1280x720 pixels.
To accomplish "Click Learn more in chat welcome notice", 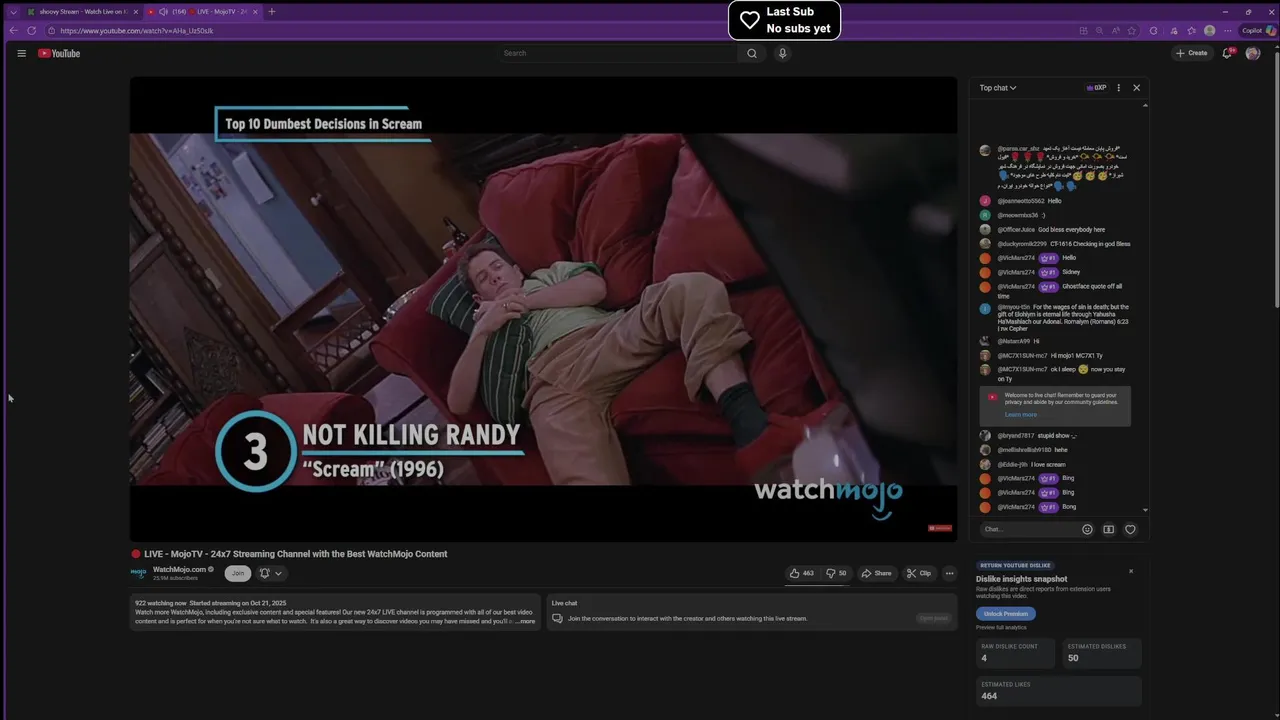I will coord(1021,415).
